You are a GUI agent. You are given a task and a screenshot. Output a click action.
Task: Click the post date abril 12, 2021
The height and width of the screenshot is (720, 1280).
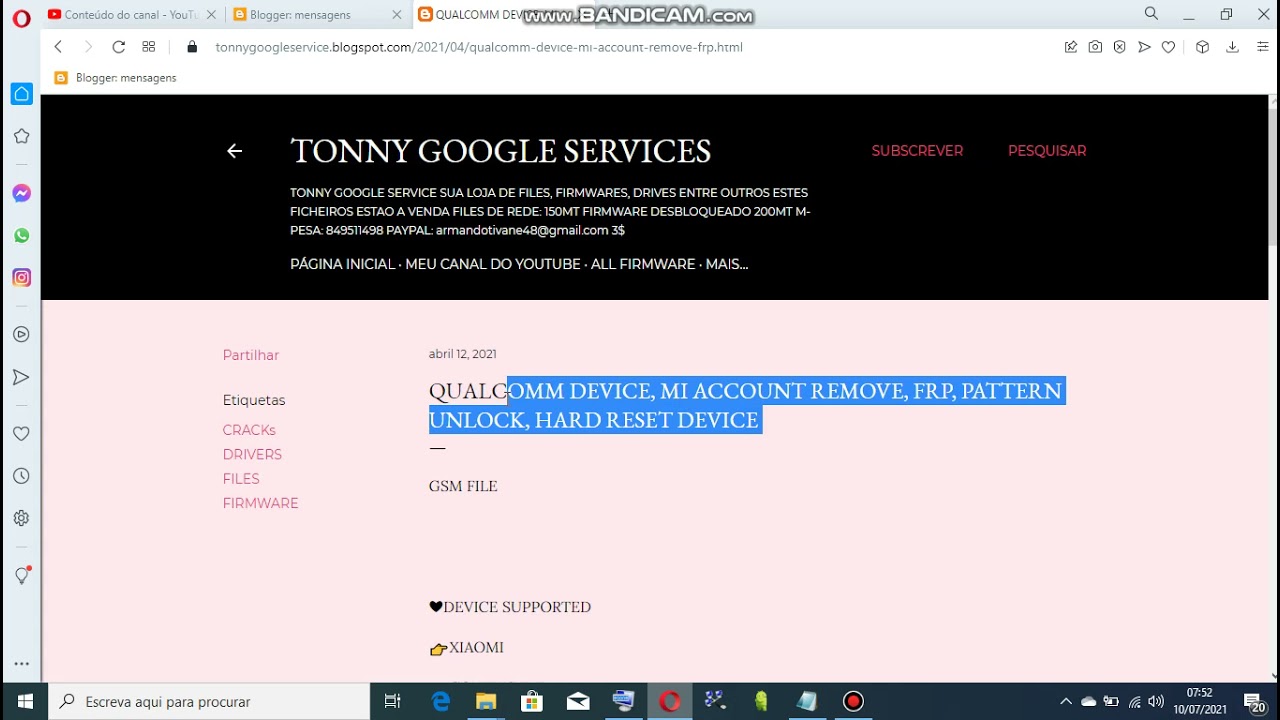point(462,354)
